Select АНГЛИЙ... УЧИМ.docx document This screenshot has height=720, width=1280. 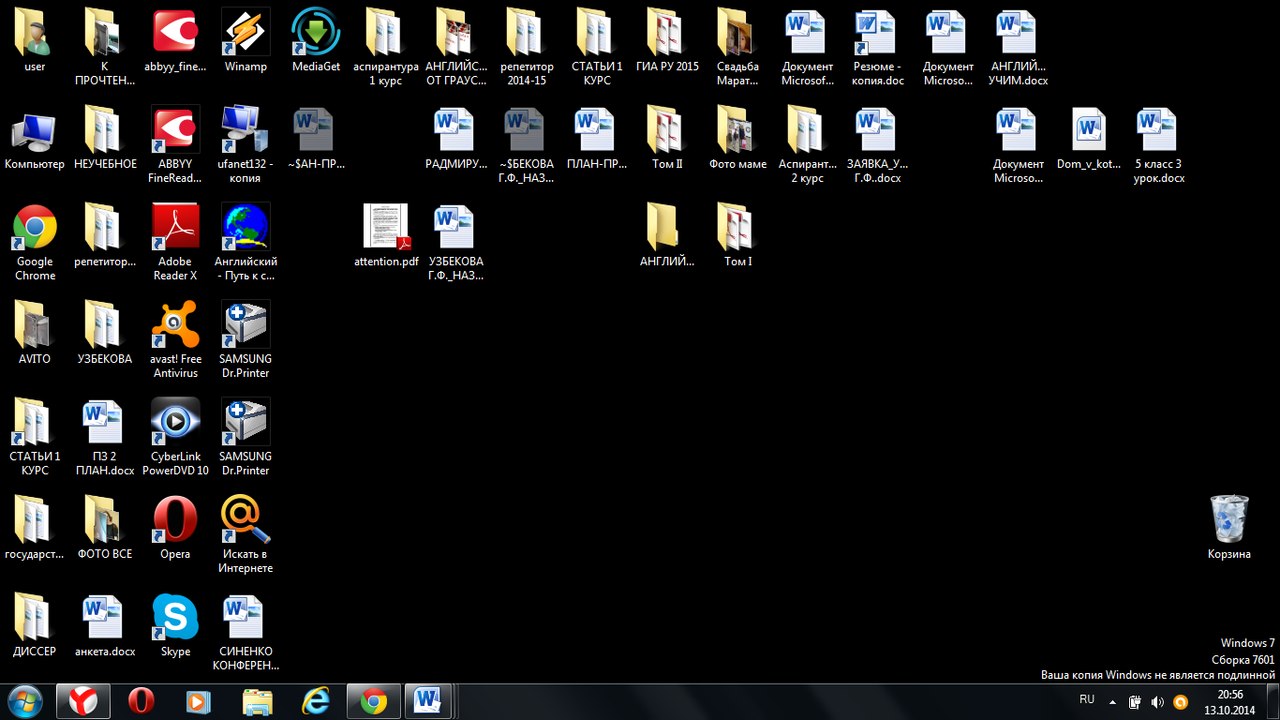pos(1019,46)
